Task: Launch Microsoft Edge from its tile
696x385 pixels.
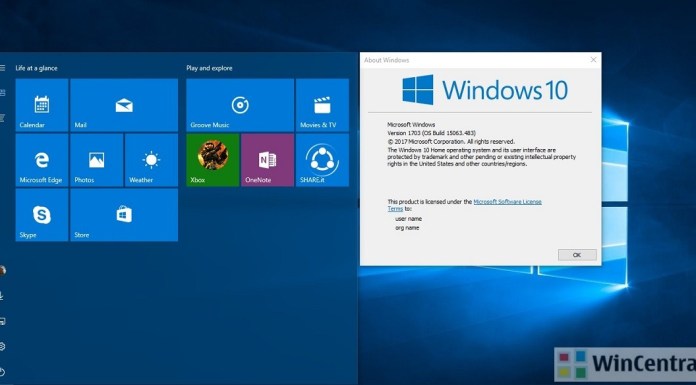Action: (x=42, y=160)
